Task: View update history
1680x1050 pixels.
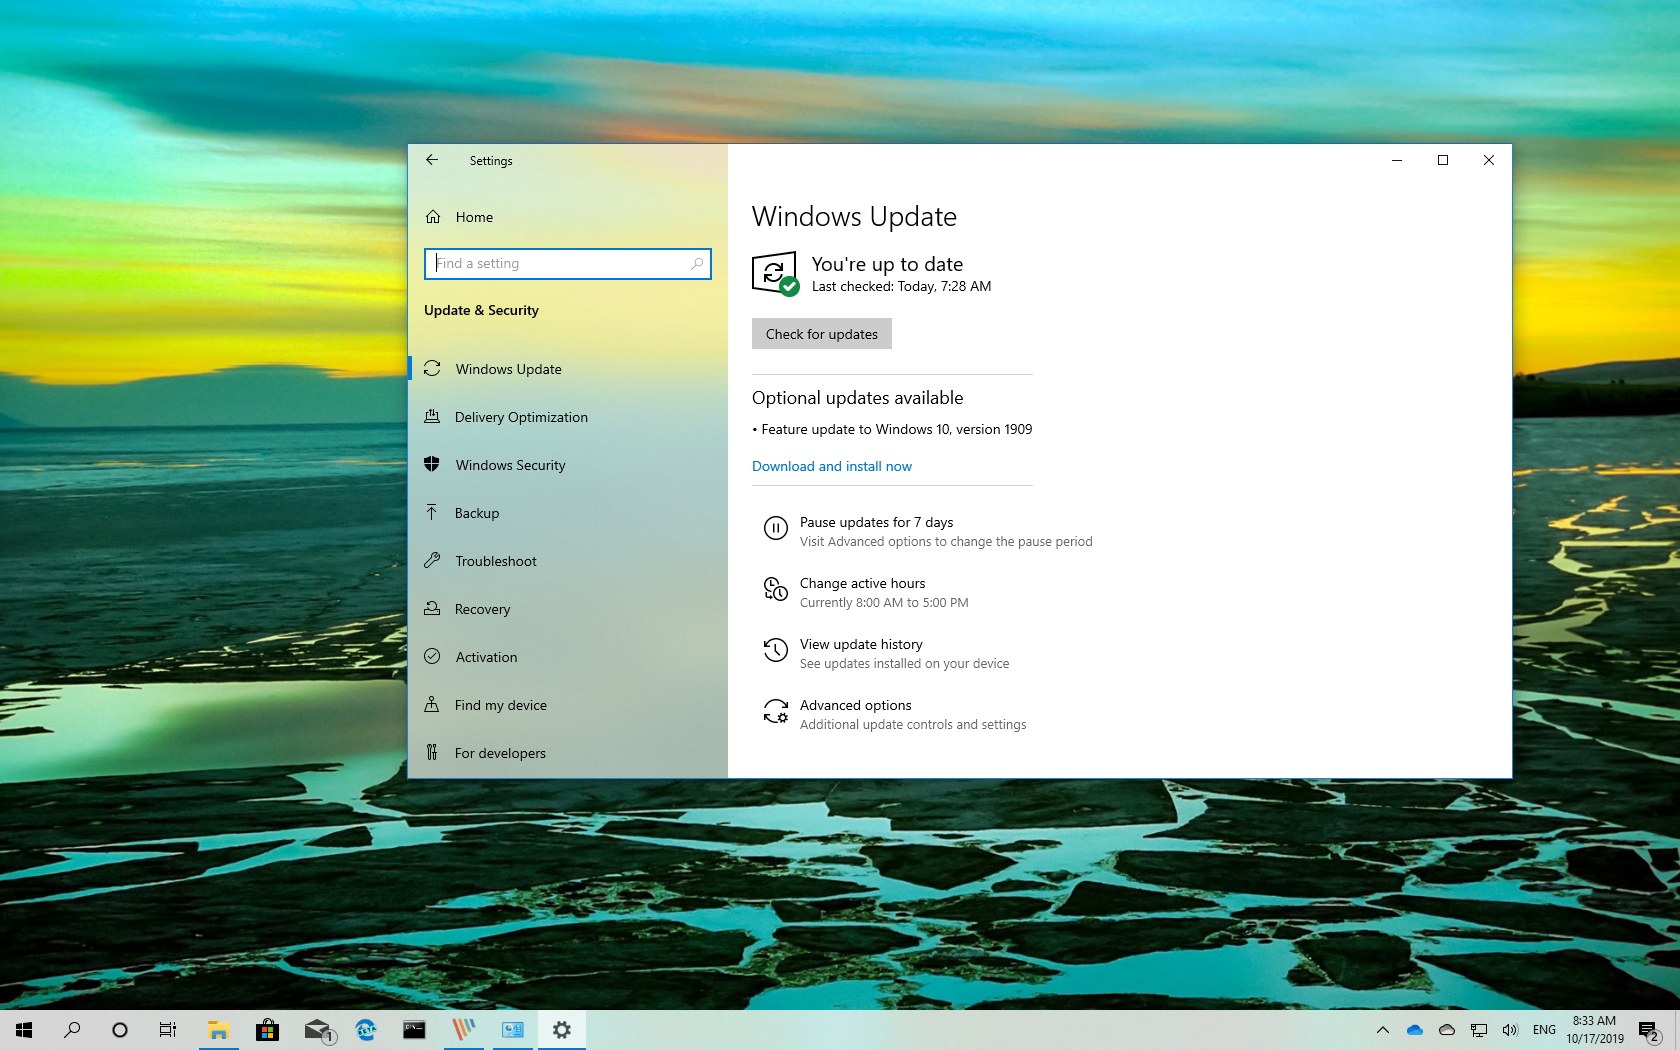Action: coord(861,644)
